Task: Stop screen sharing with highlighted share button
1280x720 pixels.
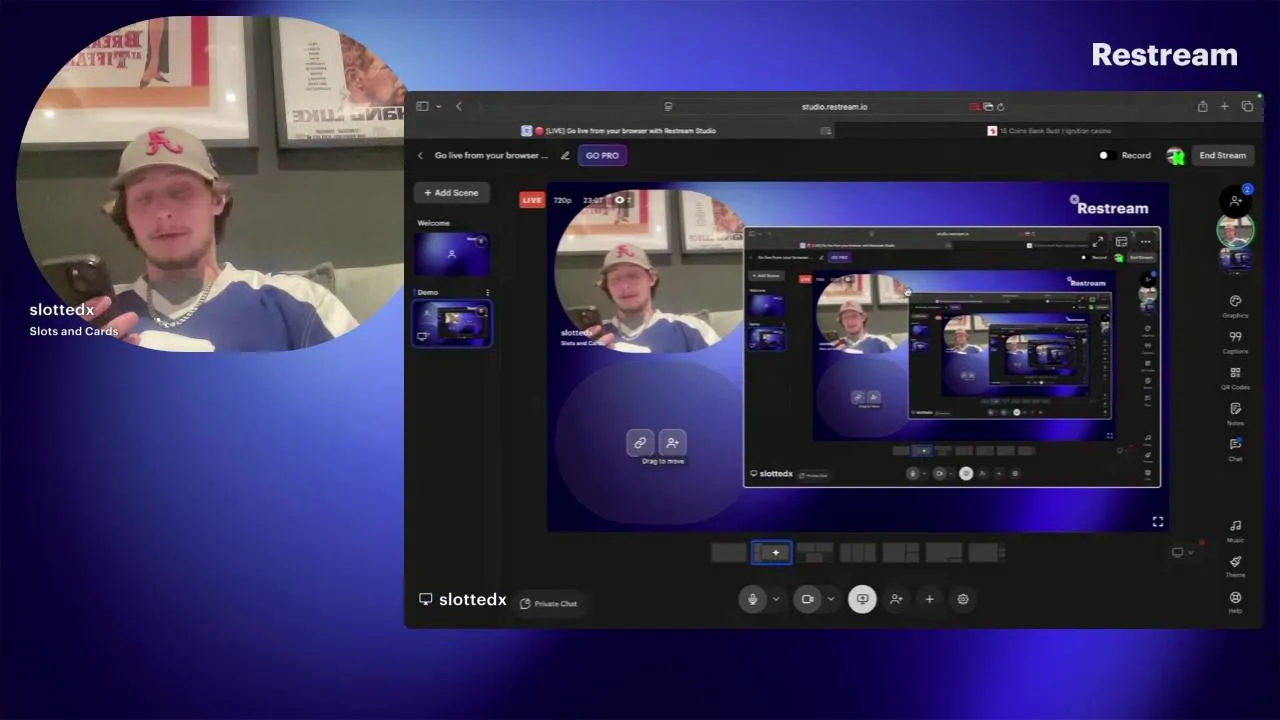Action: click(862, 599)
